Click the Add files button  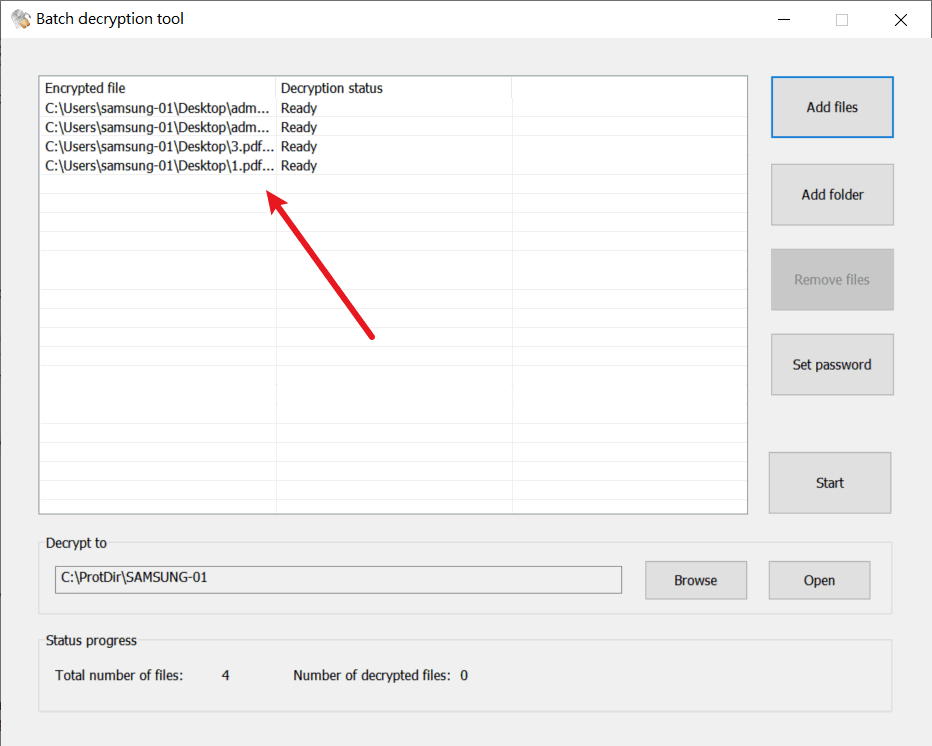pos(831,107)
